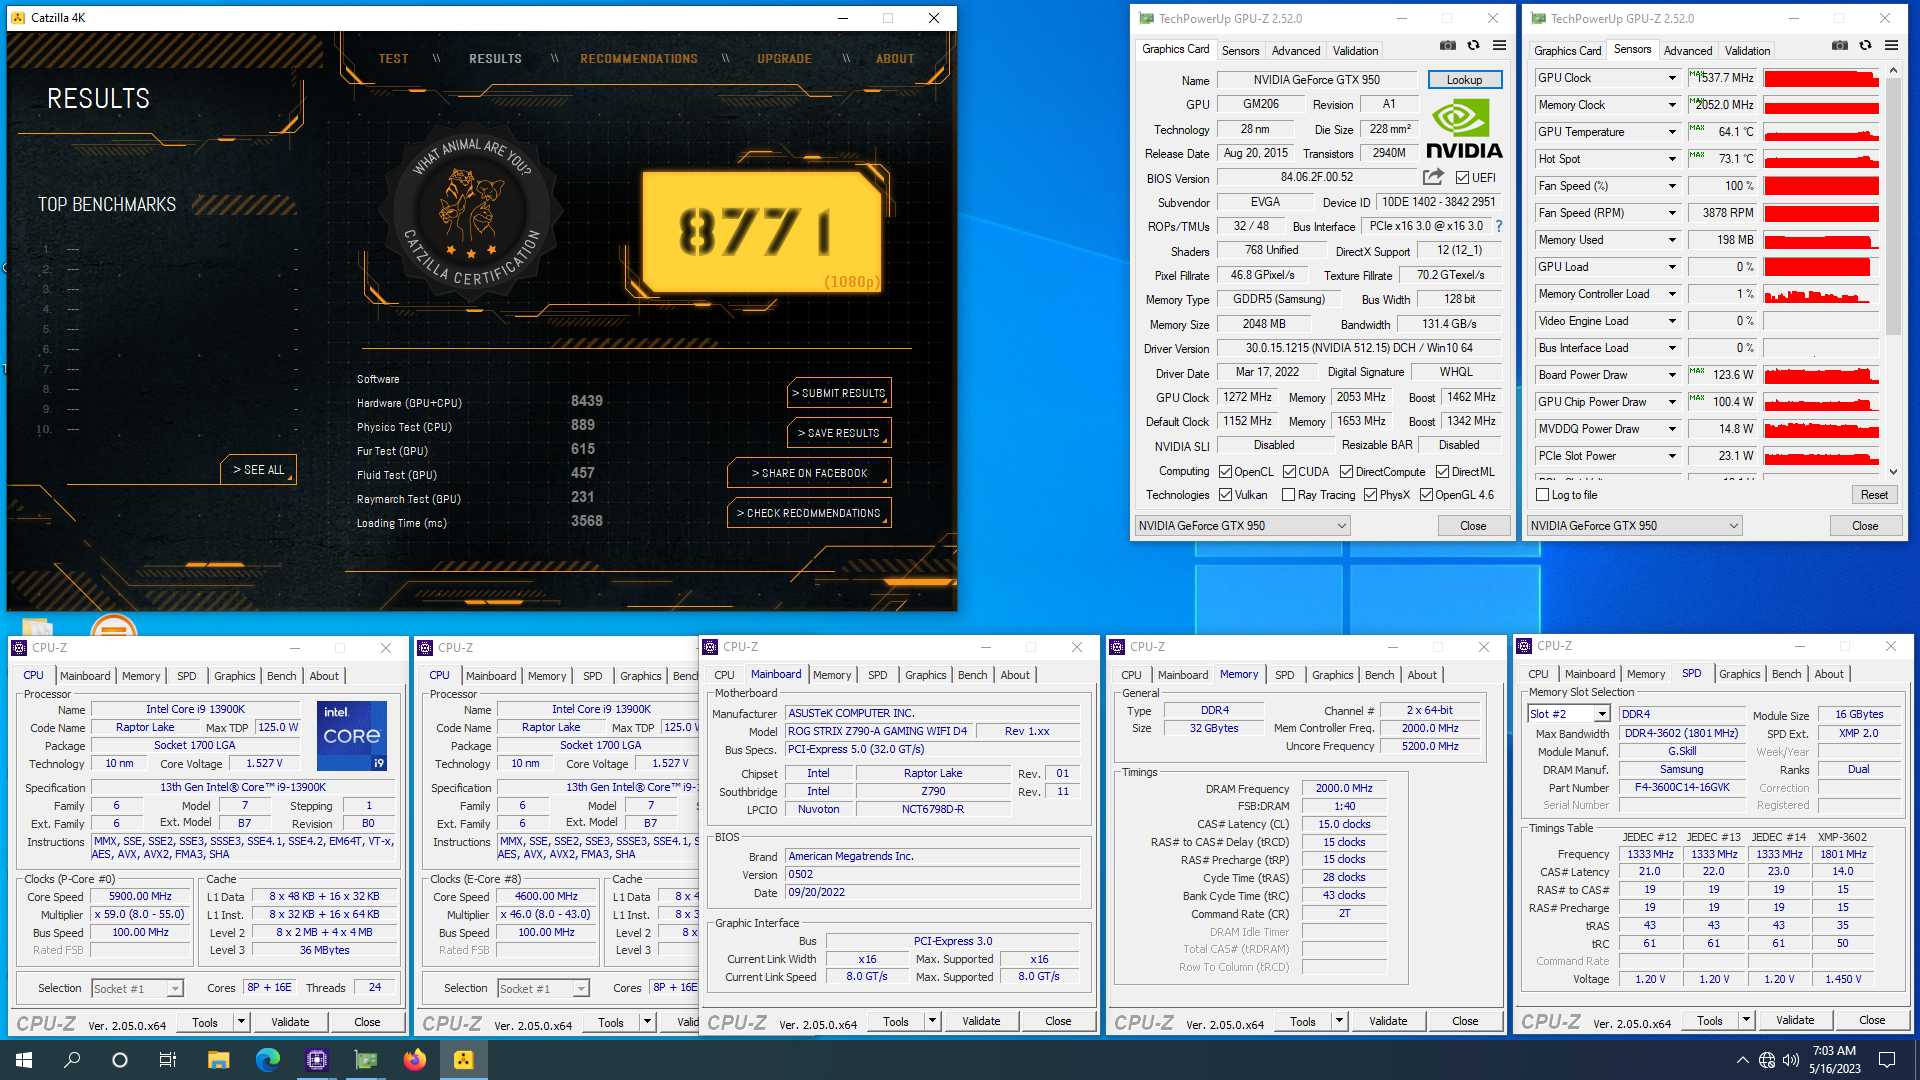Toggle PhysX checkbox in GPU-Z

click(1370, 495)
